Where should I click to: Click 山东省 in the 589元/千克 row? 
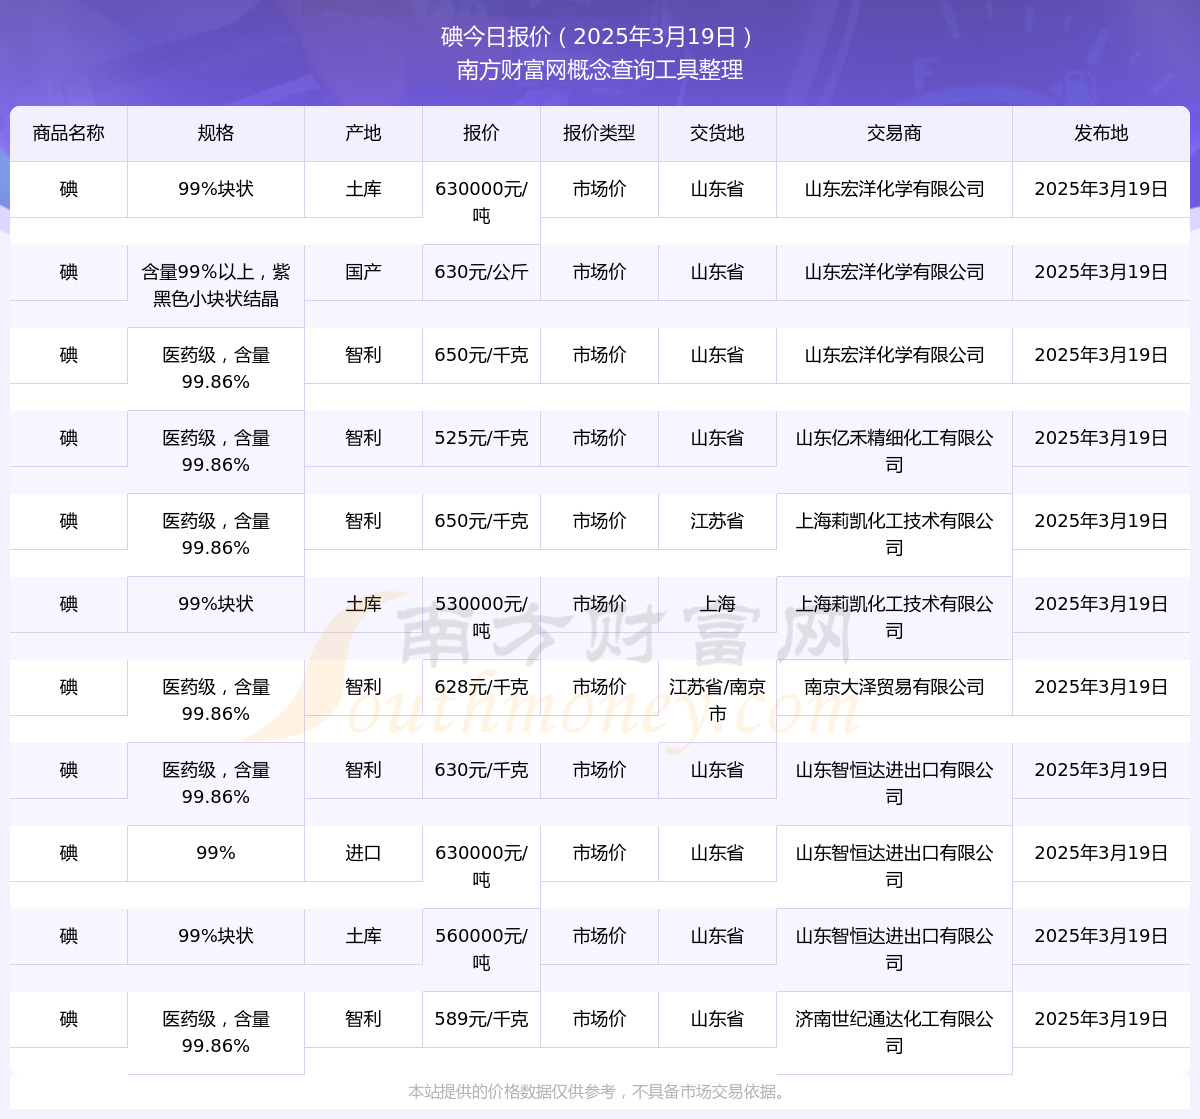(x=717, y=1019)
